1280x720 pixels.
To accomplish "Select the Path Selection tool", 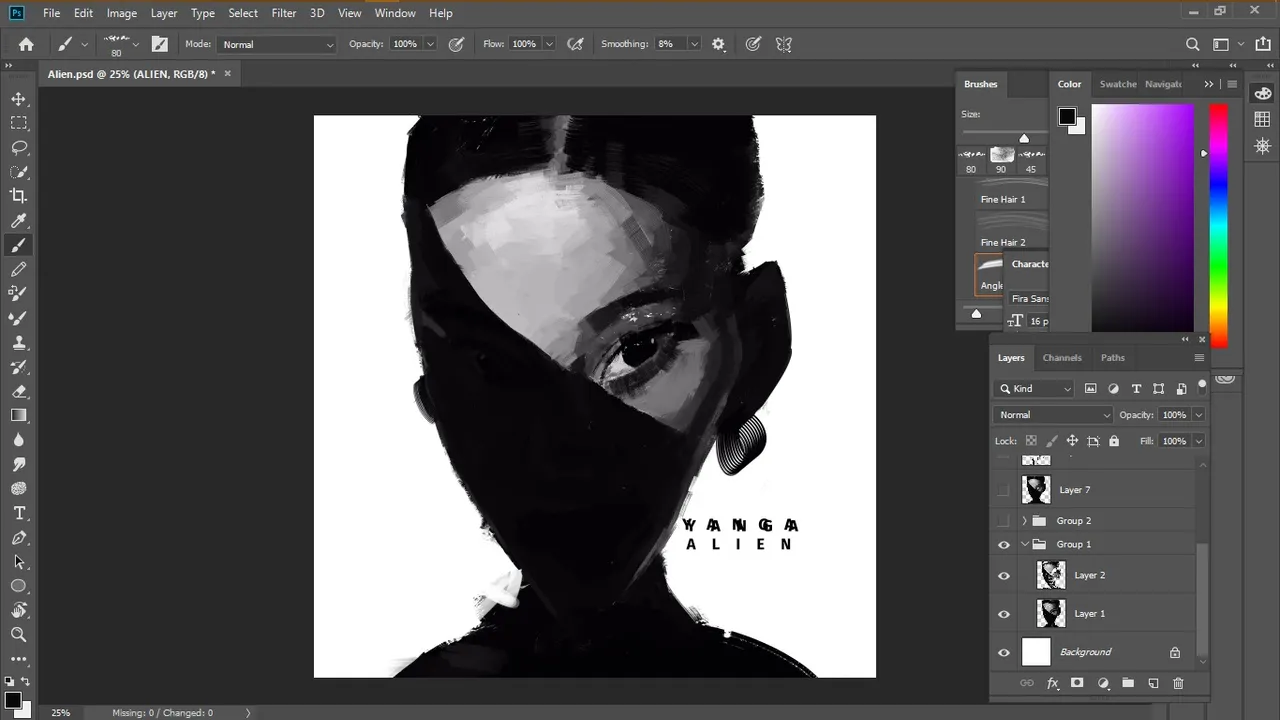I will coord(19,562).
